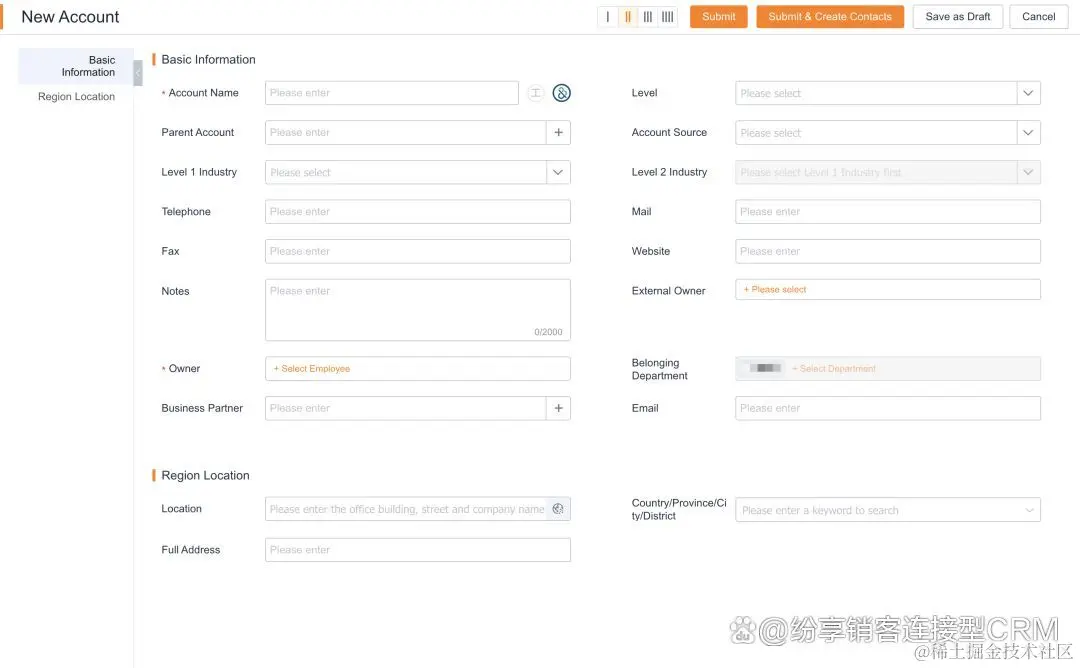1080x668 pixels.
Task: Click the map locate icon in Location field
Action: point(558,509)
